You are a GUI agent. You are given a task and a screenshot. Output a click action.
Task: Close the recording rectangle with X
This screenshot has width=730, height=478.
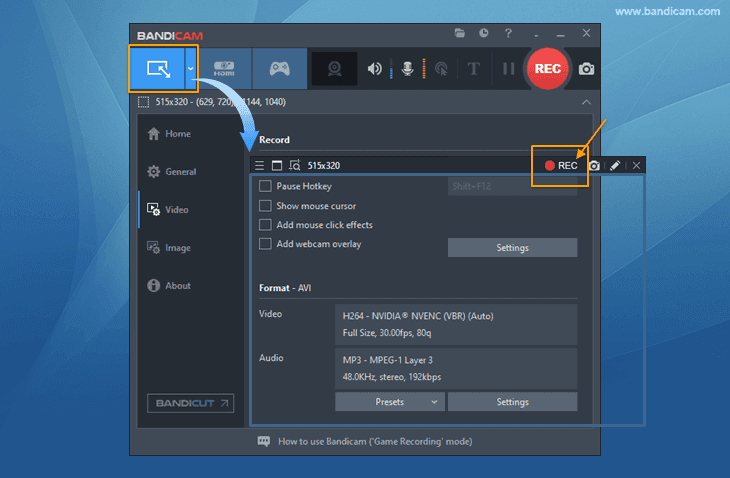coord(636,166)
